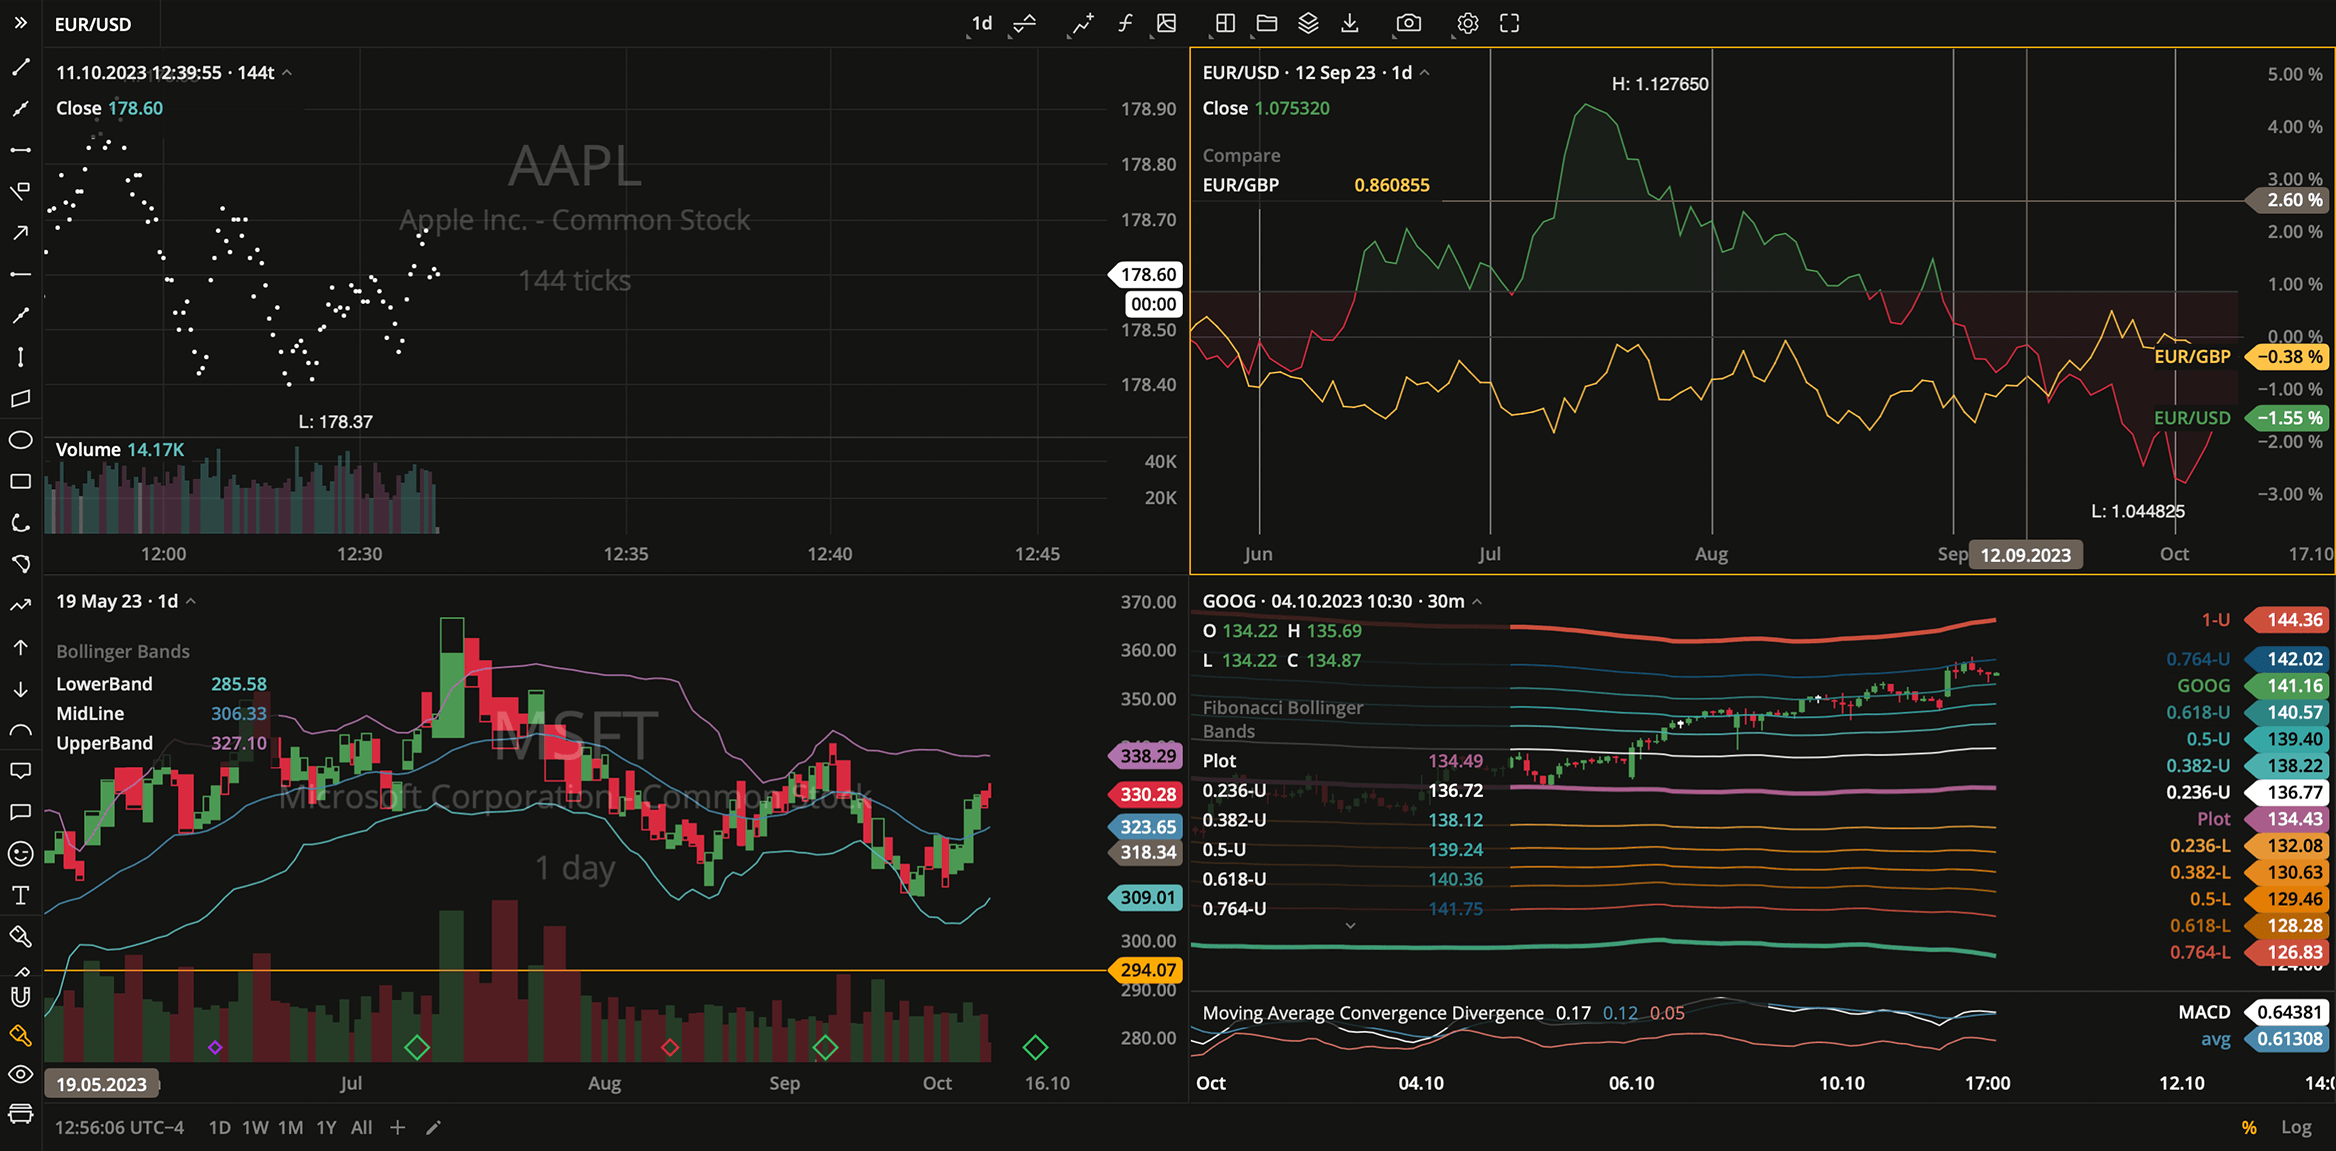Click the Moving Average Convergence Divergence label
Screen dimensions: 2336x1151
(x=1373, y=1013)
